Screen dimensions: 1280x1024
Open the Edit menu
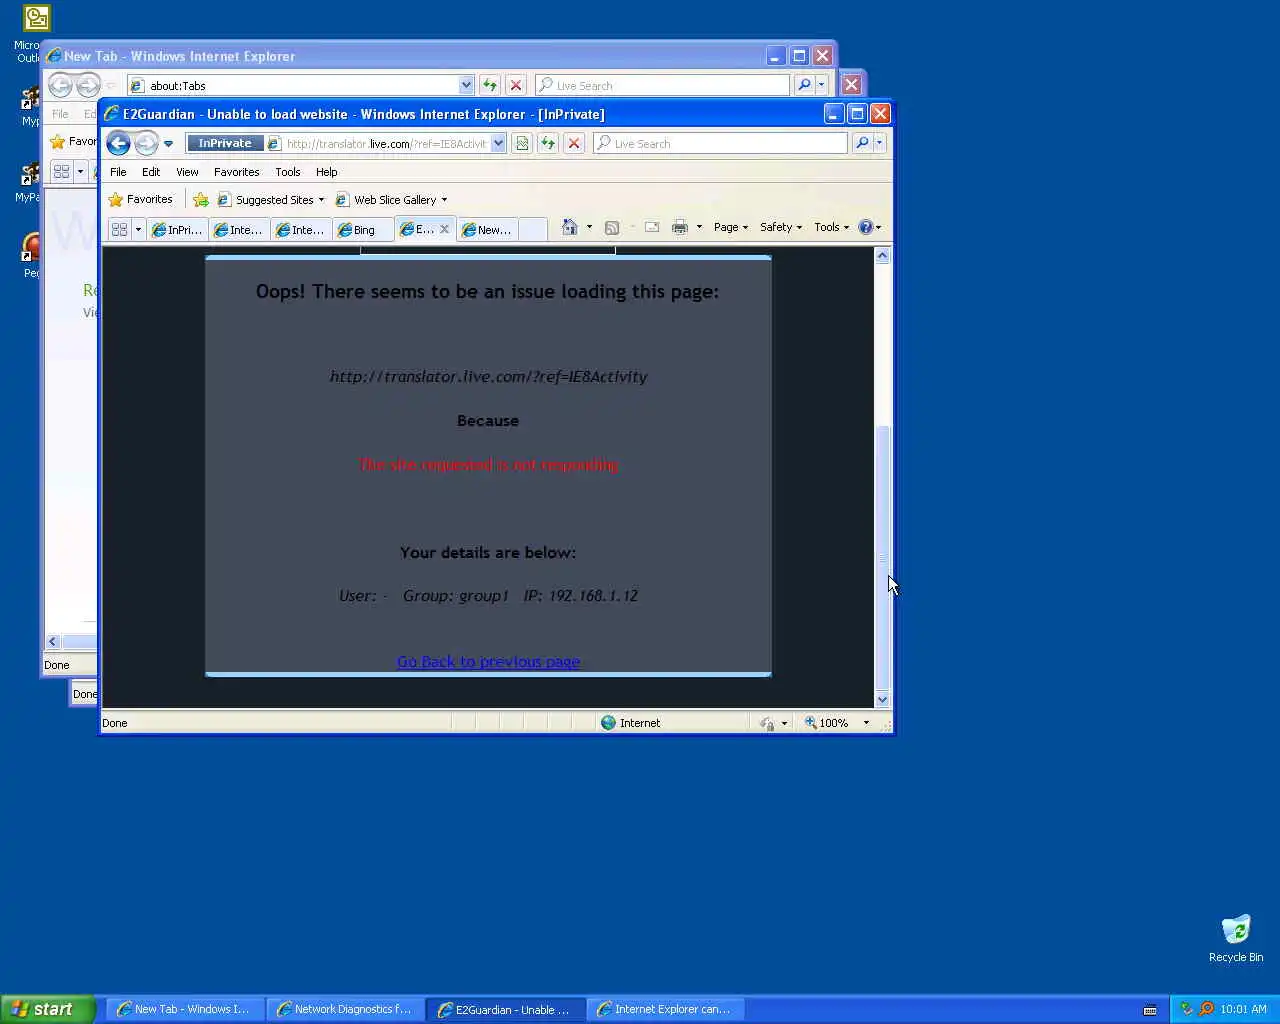click(x=151, y=172)
